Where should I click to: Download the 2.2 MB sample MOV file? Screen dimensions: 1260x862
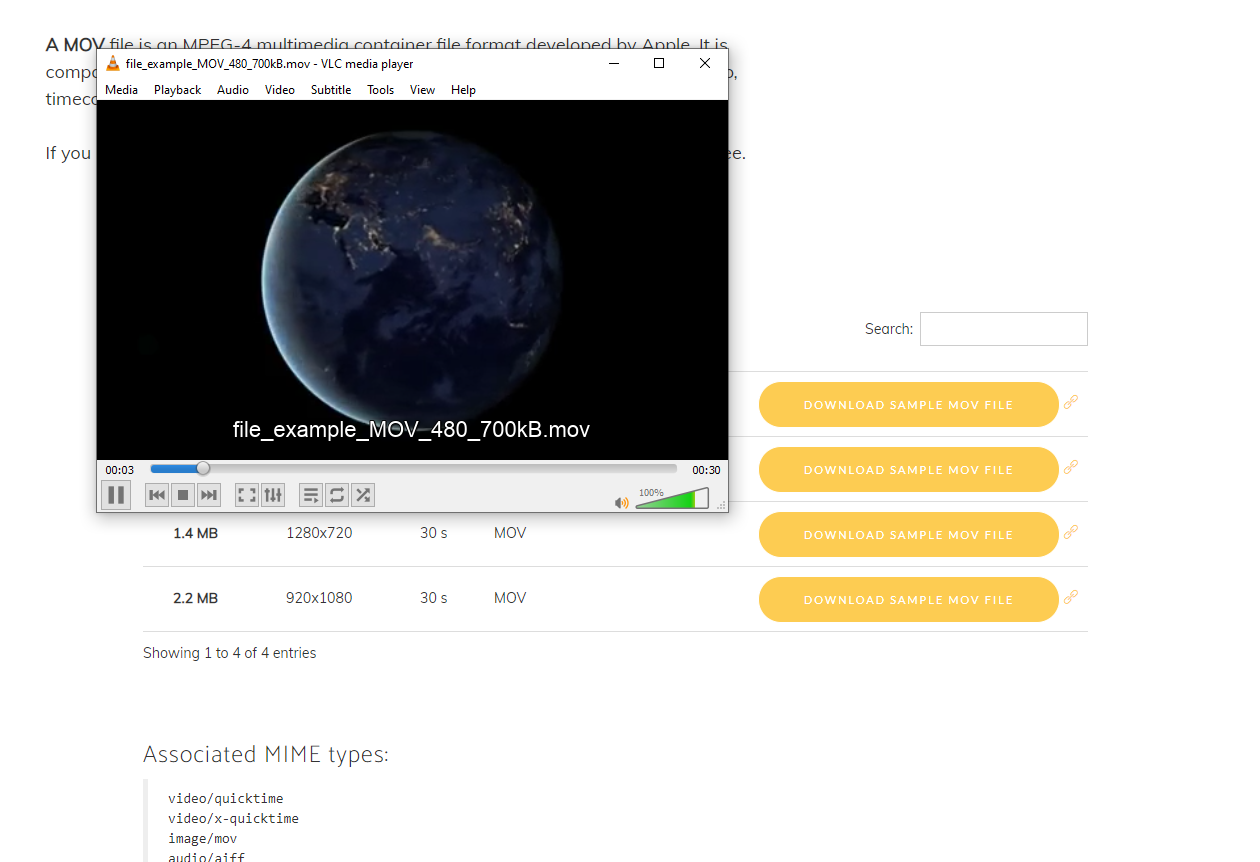click(x=908, y=600)
